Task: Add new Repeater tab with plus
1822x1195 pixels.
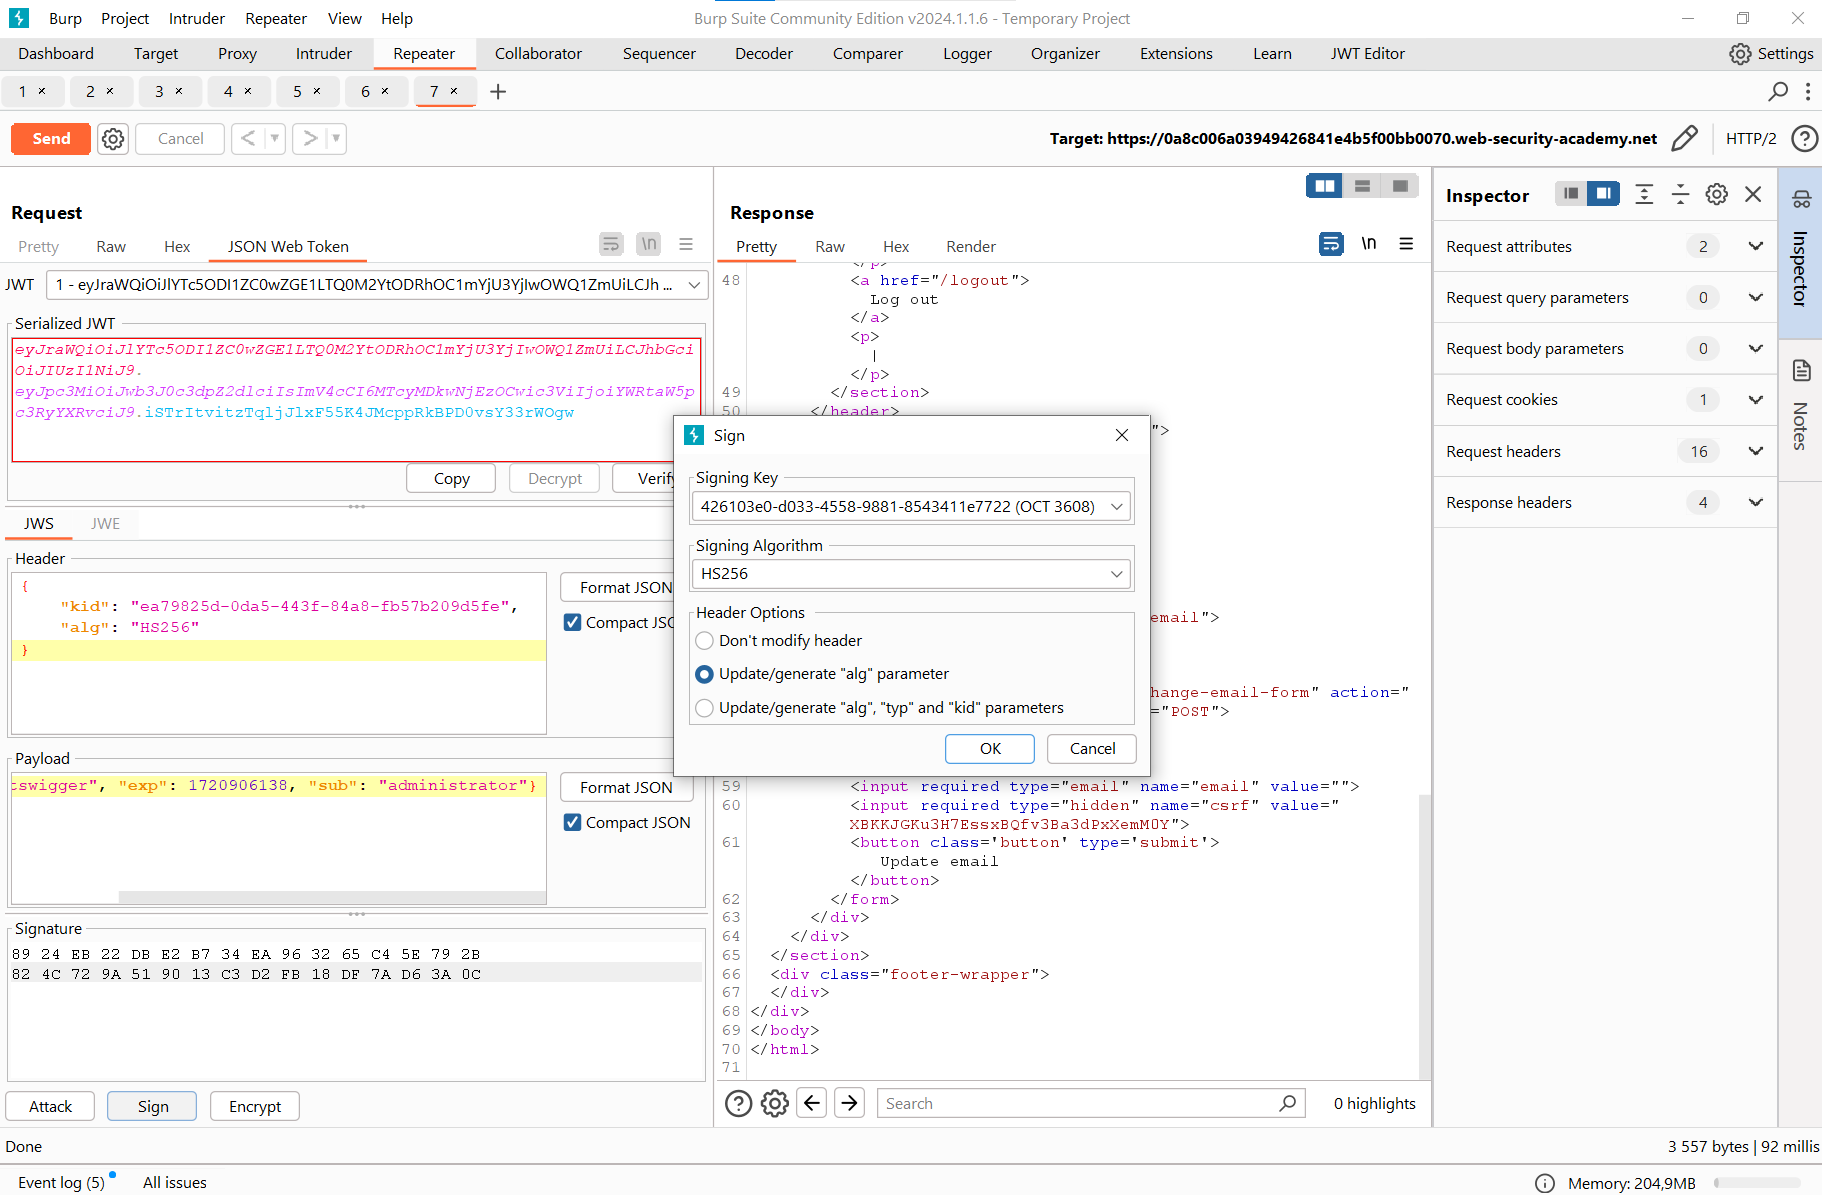Action: coord(498,92)
